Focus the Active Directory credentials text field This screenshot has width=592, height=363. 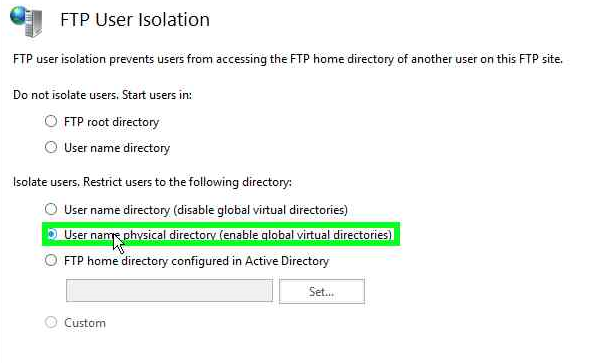click(169, 290)
